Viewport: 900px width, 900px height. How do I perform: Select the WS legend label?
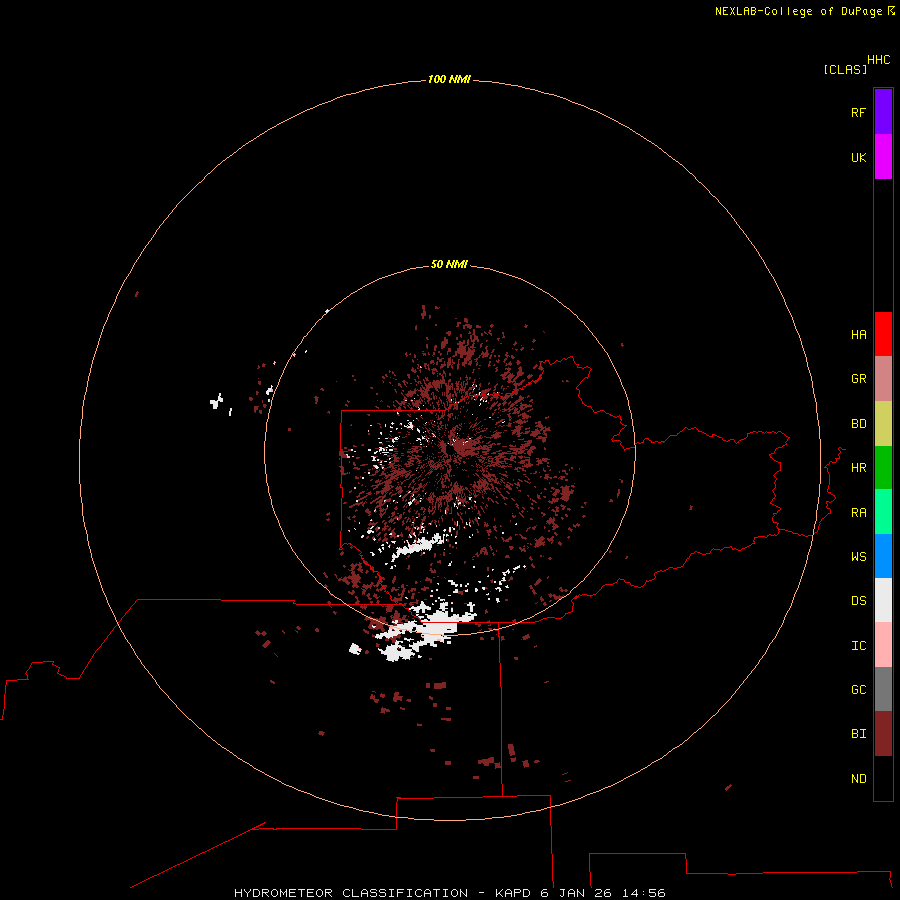point(858,556)
